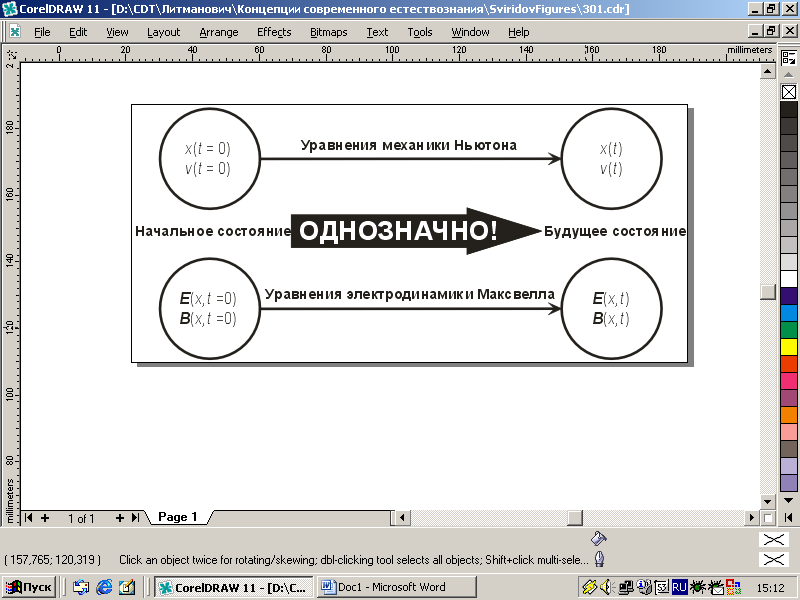
Task: Expand the color palette fully
Action: click(789, 517)
